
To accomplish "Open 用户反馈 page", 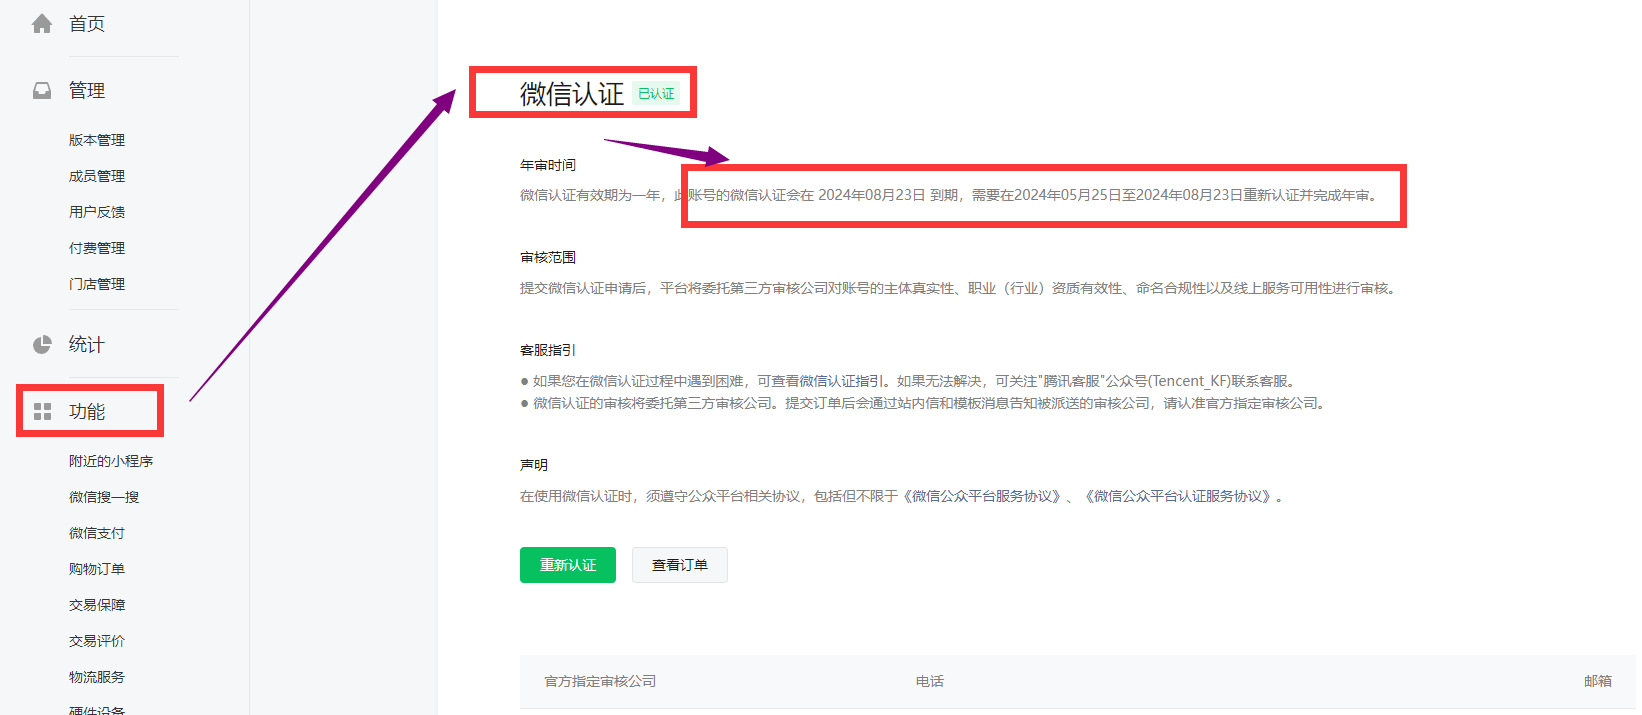I will tap(97, 212).
